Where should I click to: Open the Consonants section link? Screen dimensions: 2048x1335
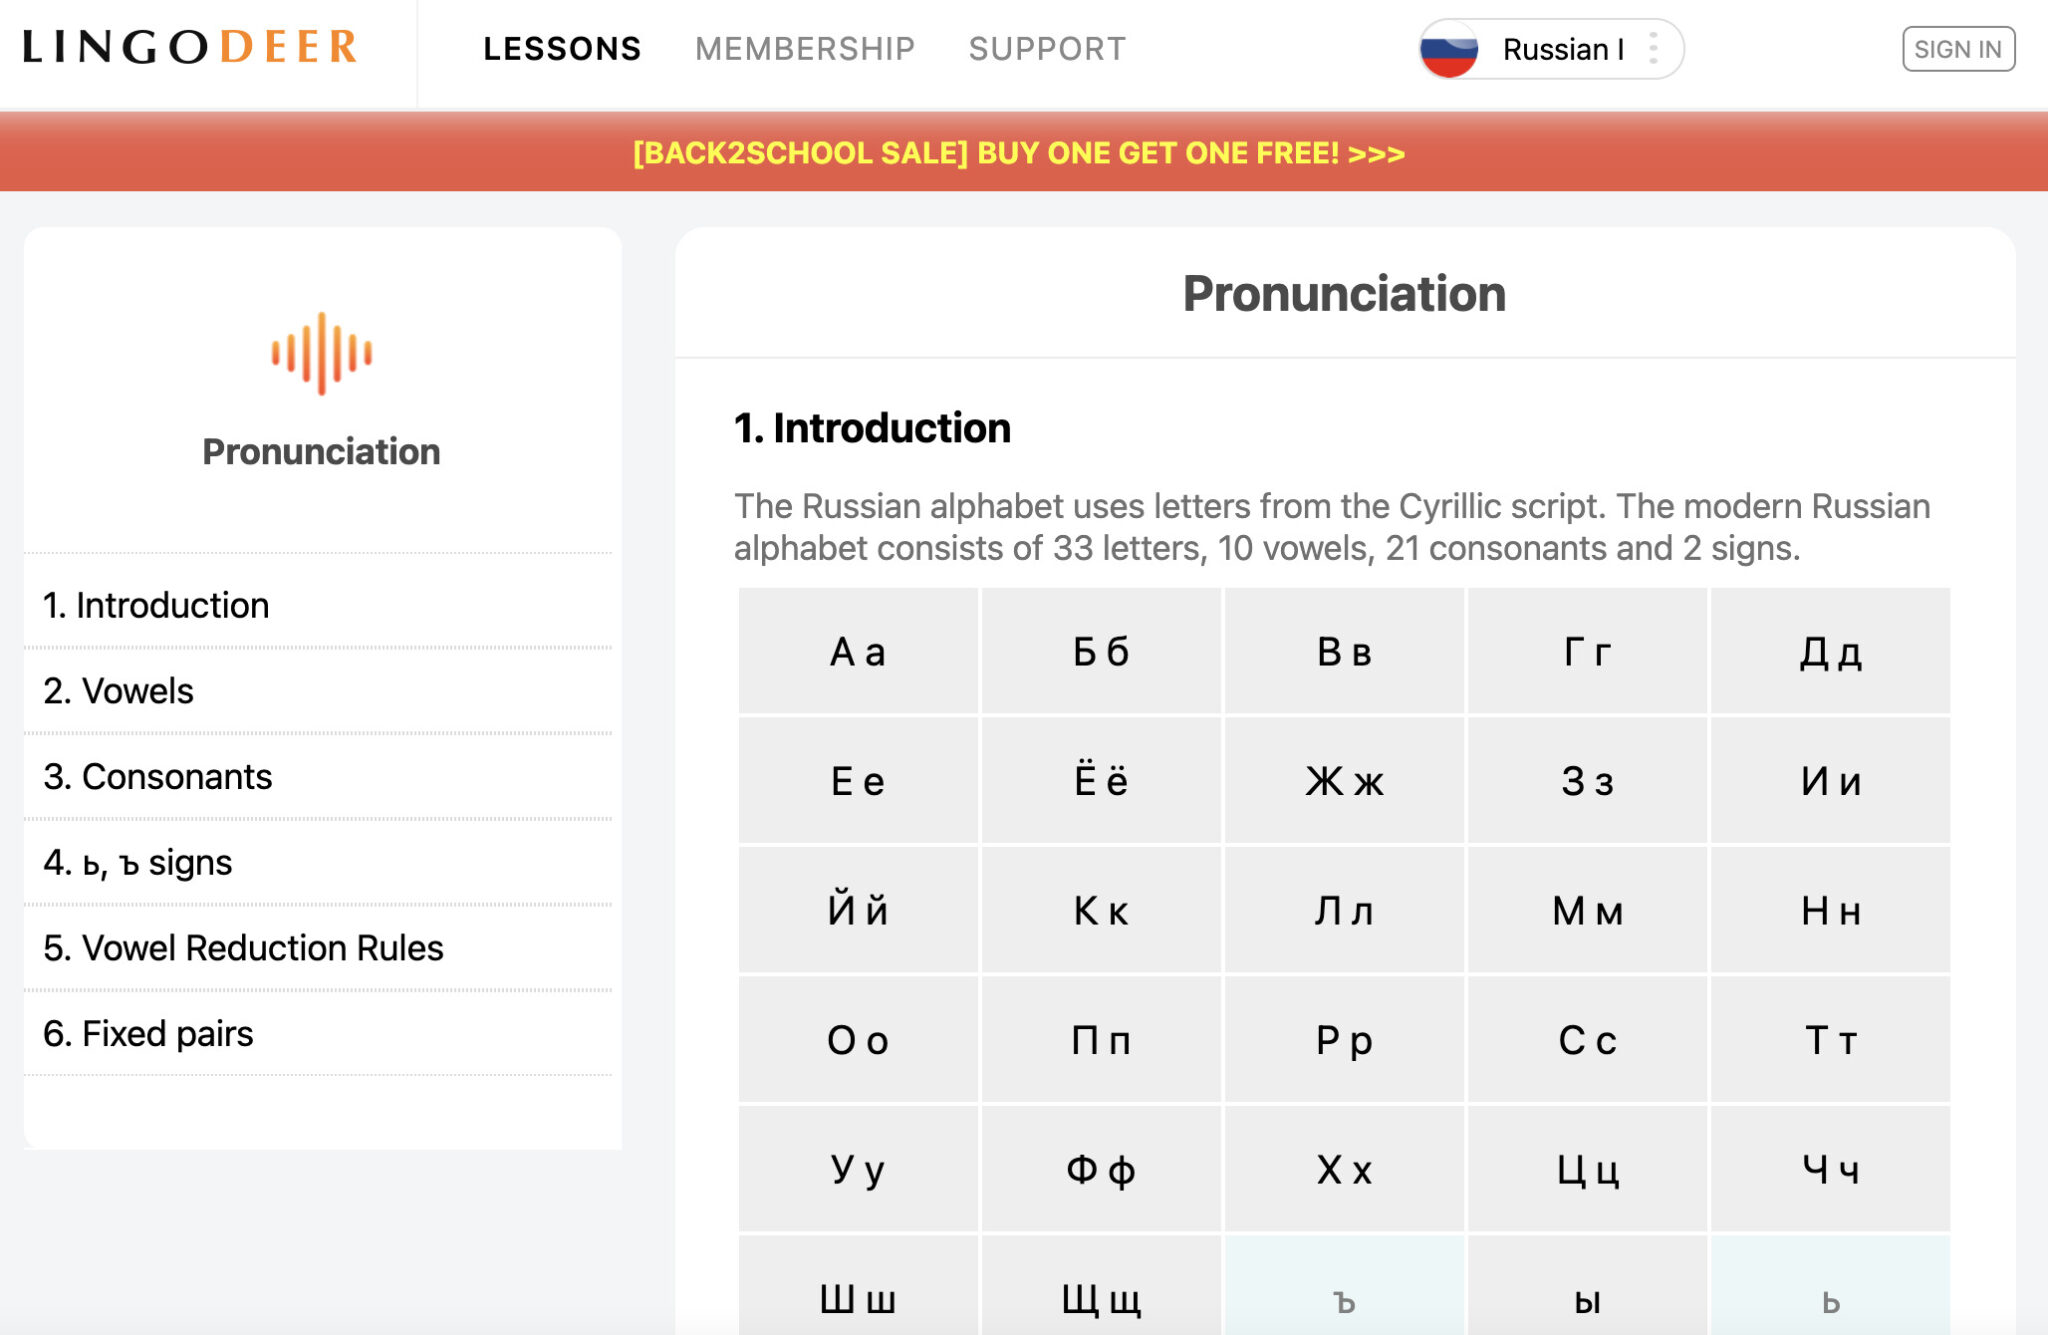[x=318, y=777]
